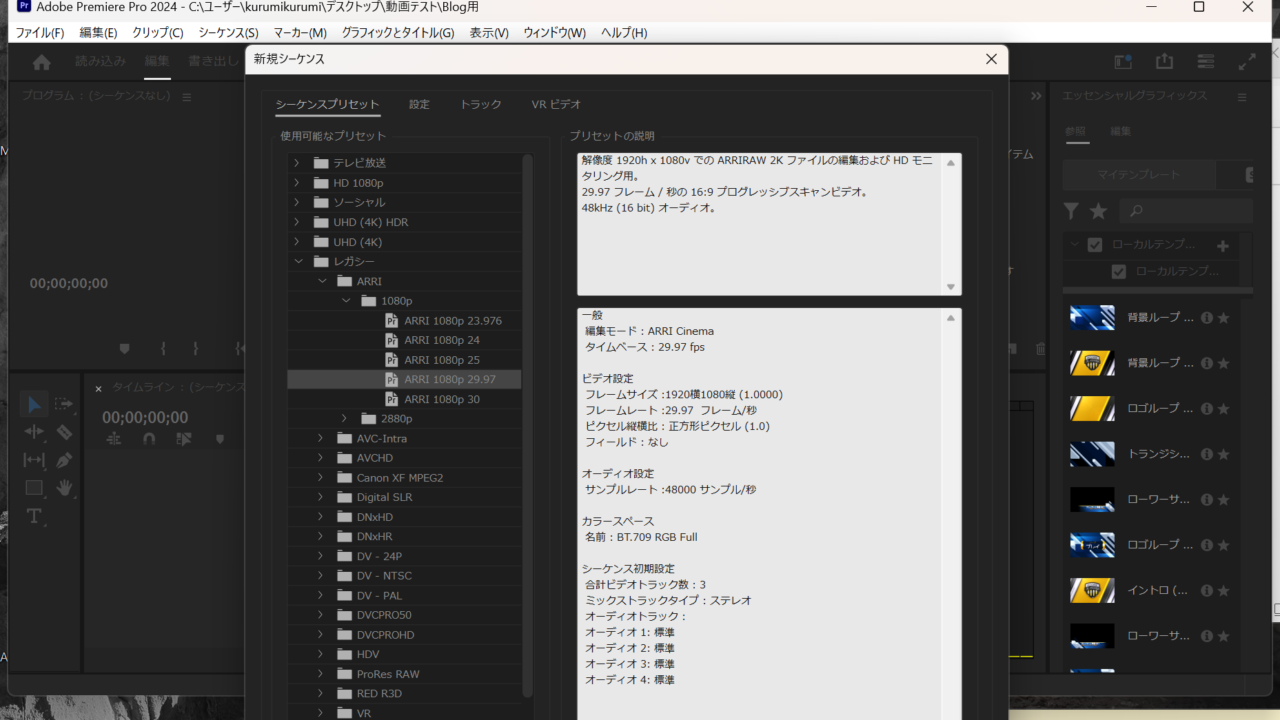Show favorites star filter in Essential Graphics
Image resolution: width=1280 pixels, height=720 pixels.
tap(1098, 211)
